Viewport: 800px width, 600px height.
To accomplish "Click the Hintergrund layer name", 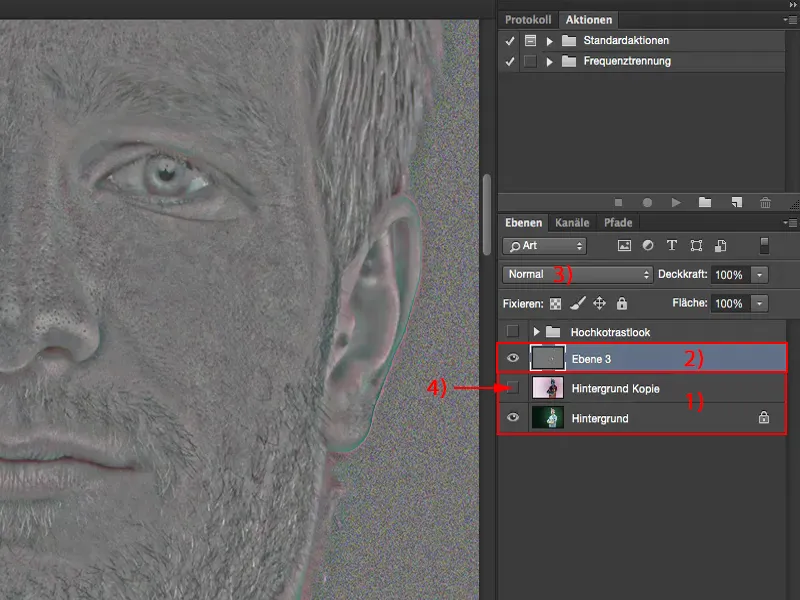I will [x=600, y=418].
